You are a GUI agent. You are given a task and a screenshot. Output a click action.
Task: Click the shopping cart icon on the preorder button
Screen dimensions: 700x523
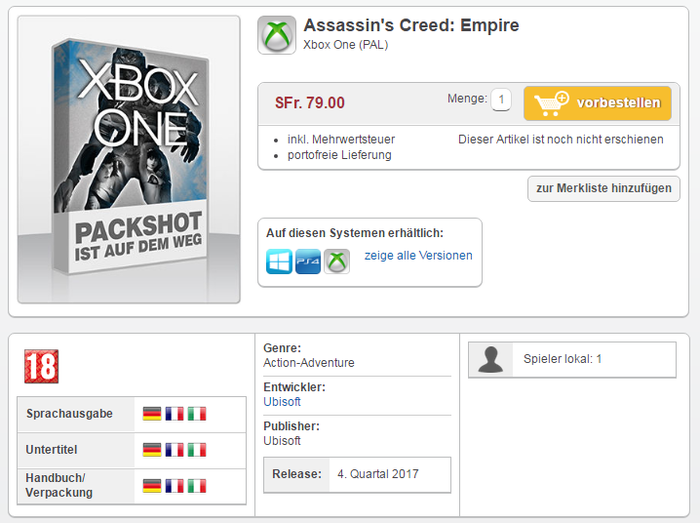(551, 104)
